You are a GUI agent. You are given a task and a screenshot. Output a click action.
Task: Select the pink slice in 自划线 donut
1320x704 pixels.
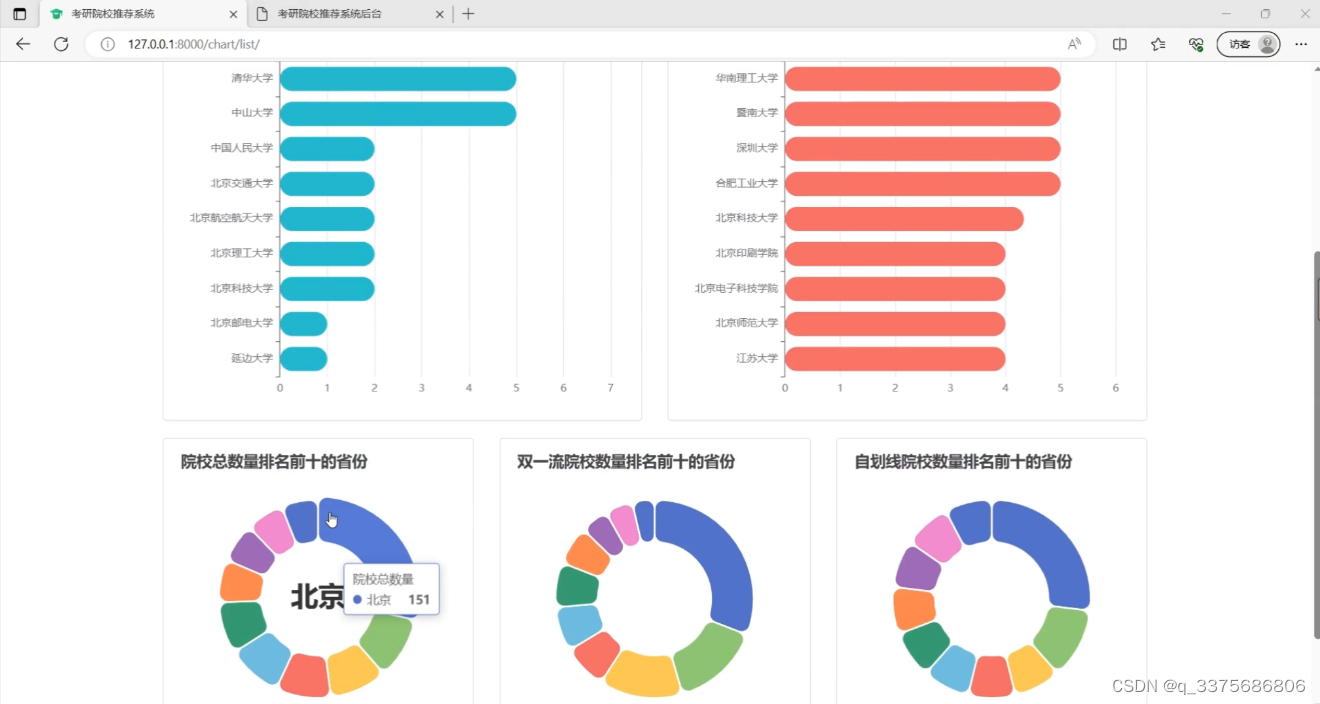click(938, 538)
